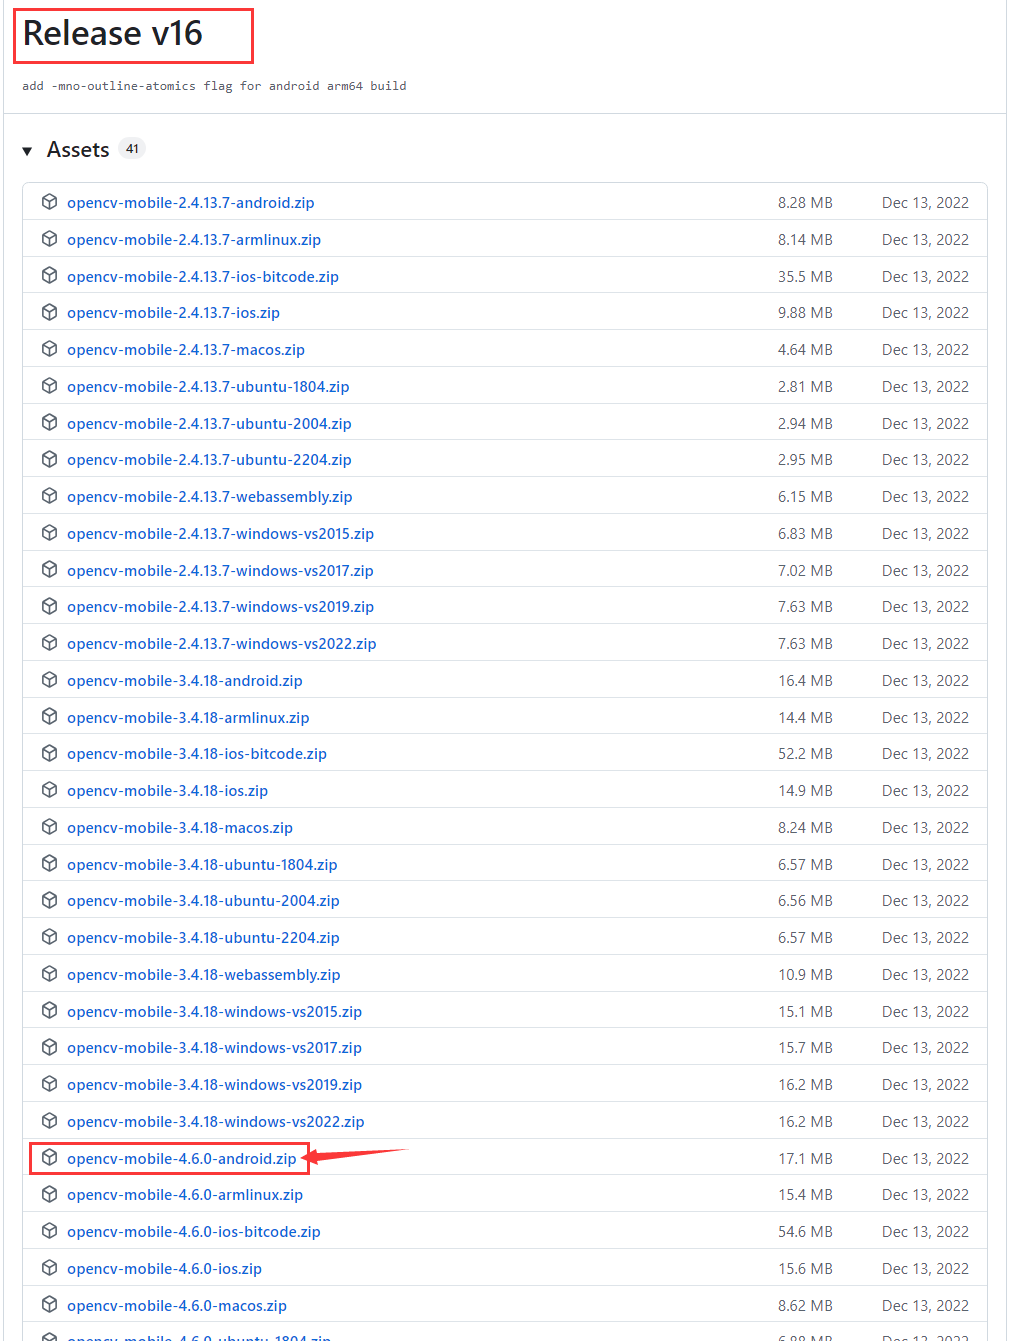Download opencv-mobile-3.4.18-windows-vs2015.zip

[214, 1012]
